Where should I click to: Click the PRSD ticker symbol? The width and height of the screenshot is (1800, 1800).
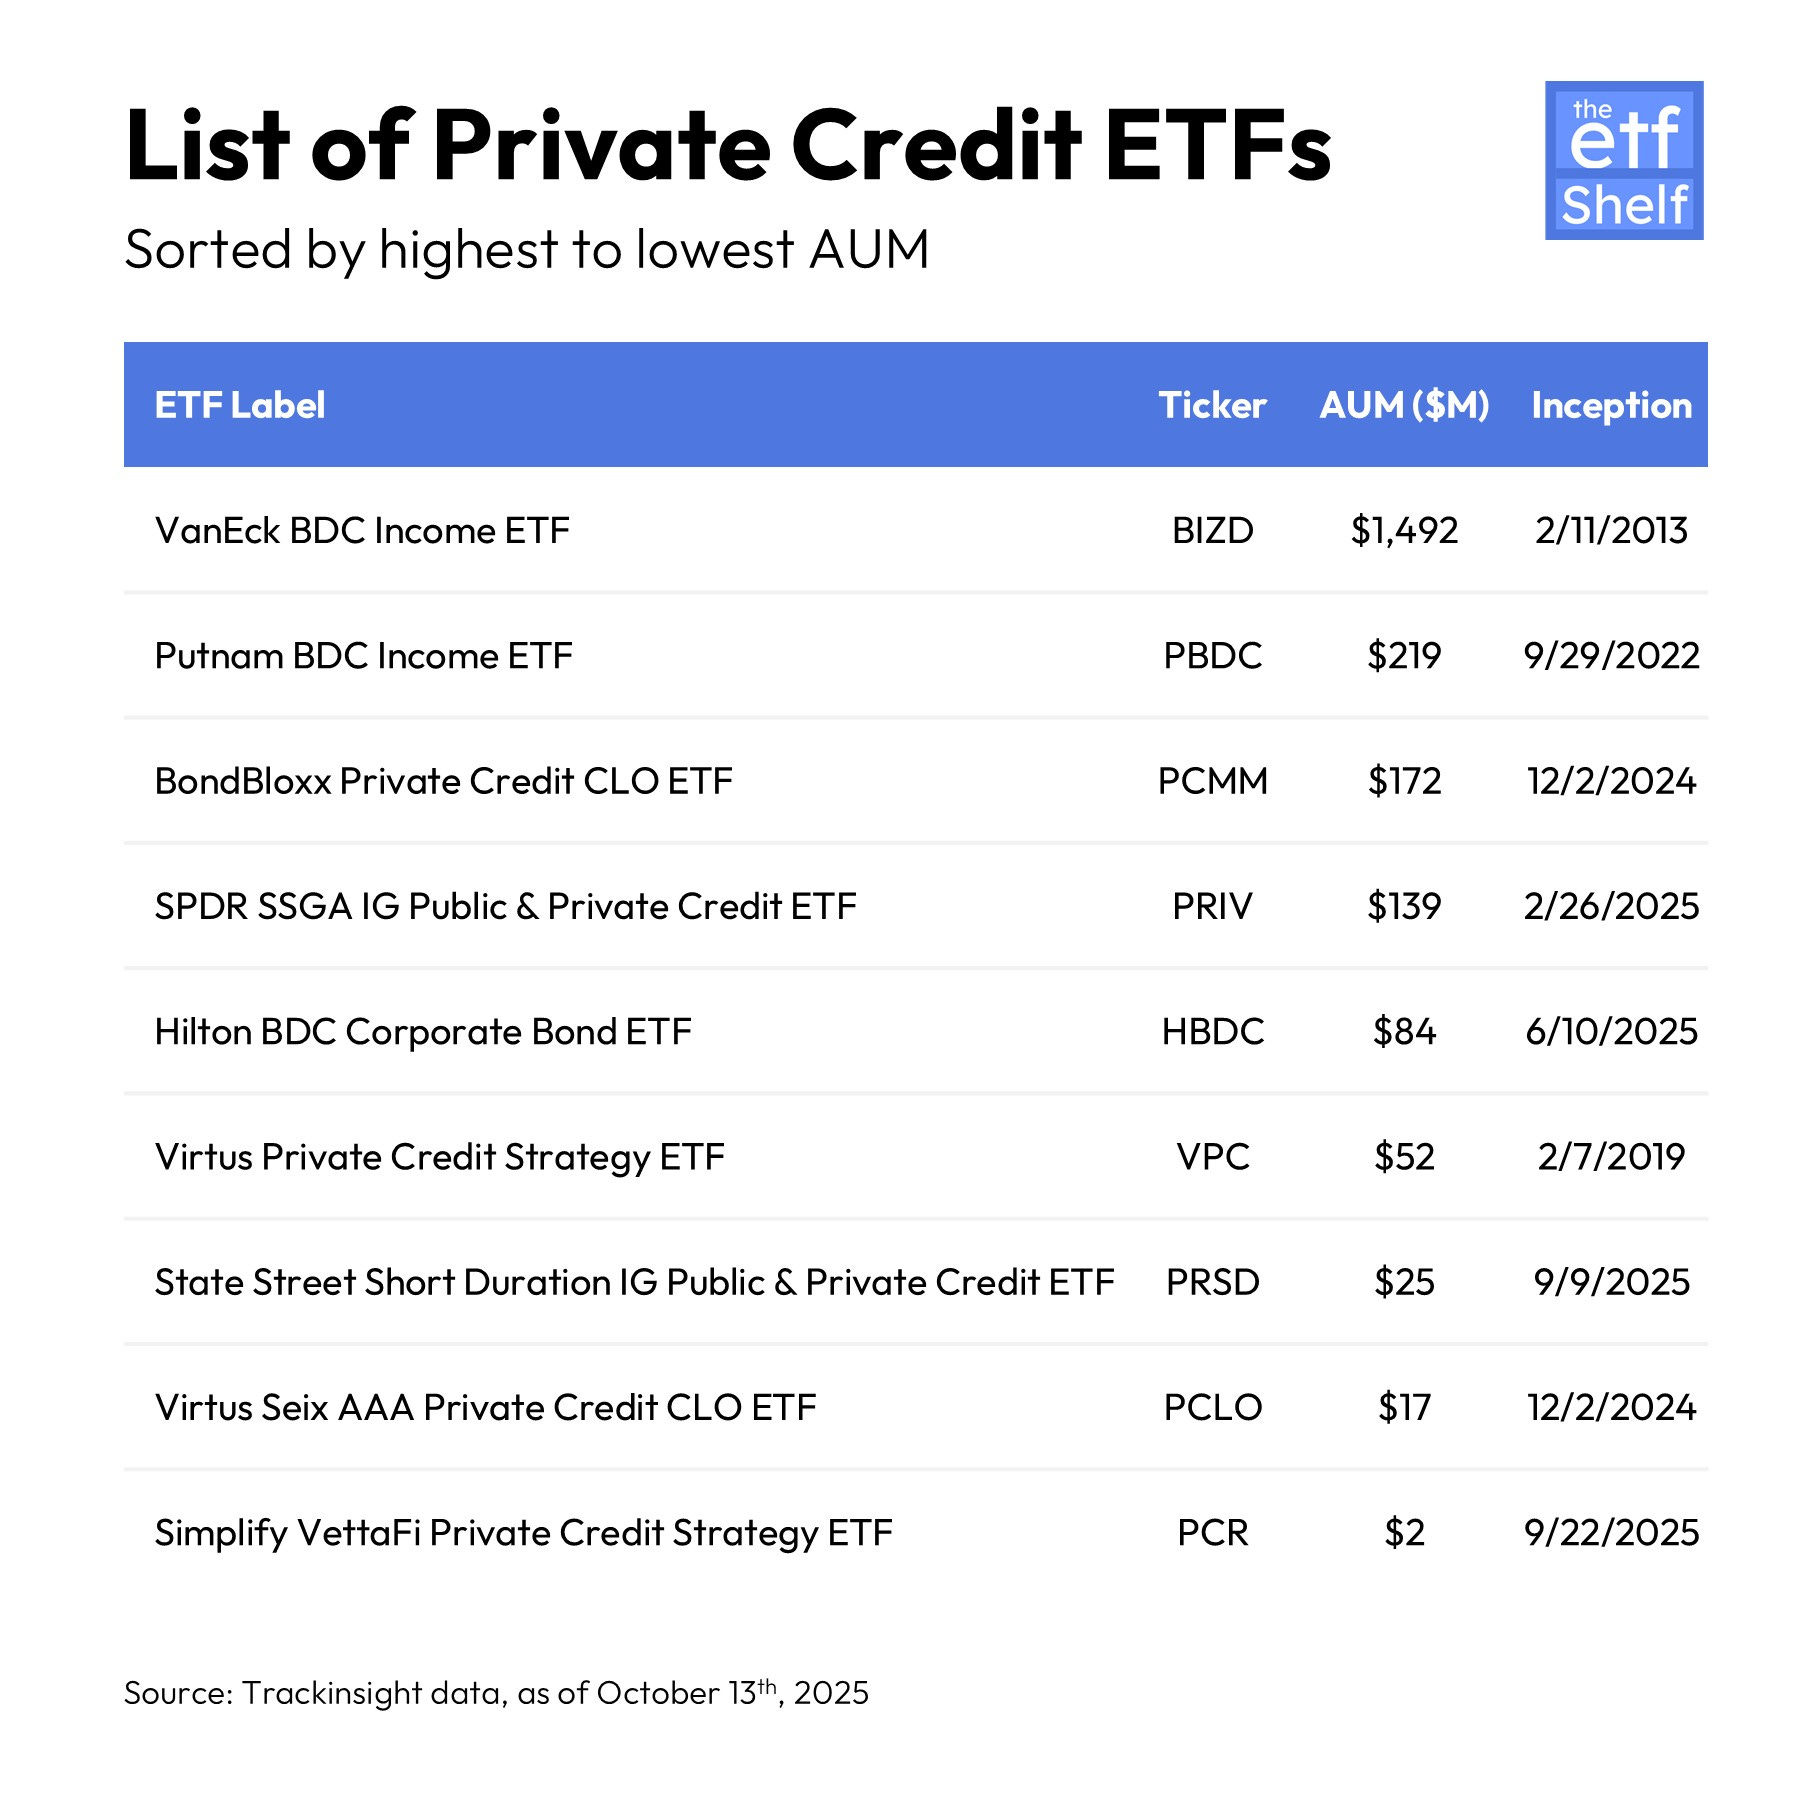point(1212,1282)
